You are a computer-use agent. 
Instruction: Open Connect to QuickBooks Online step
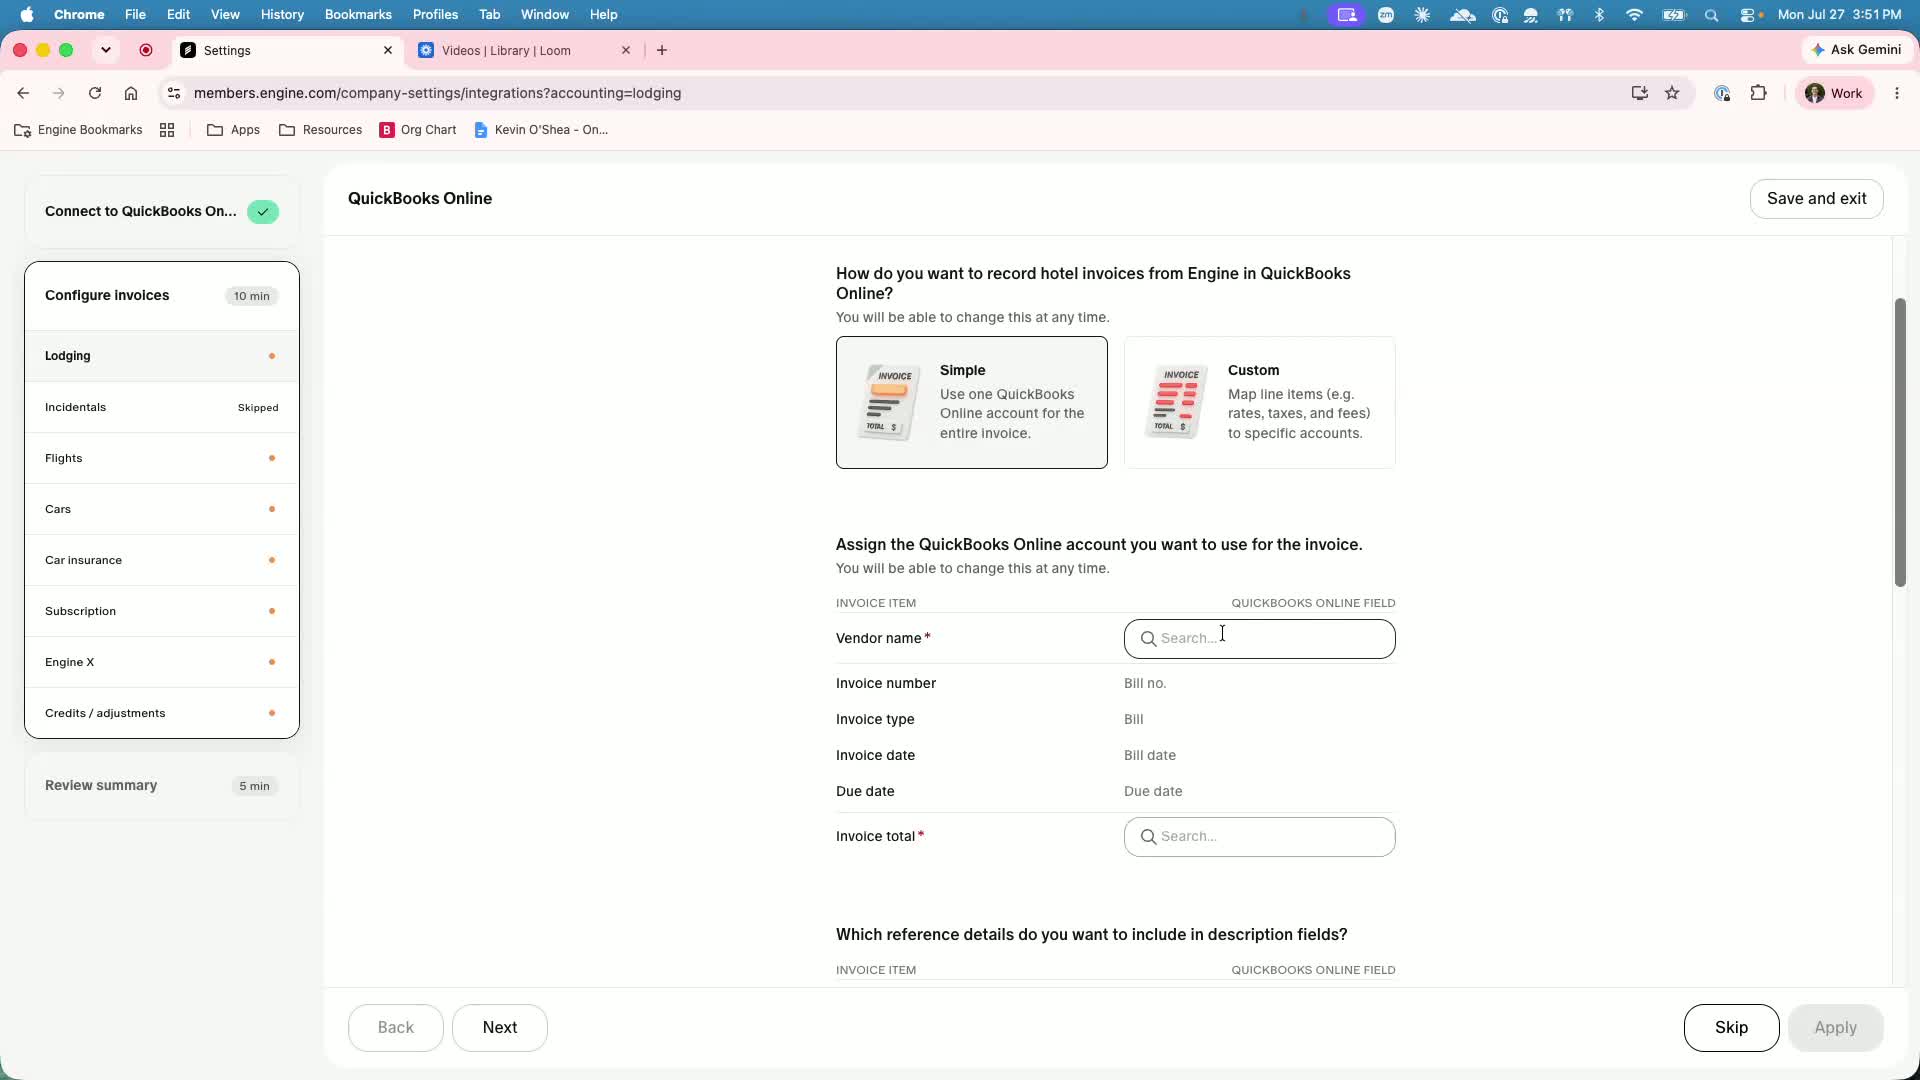click(x=162, y=212)
